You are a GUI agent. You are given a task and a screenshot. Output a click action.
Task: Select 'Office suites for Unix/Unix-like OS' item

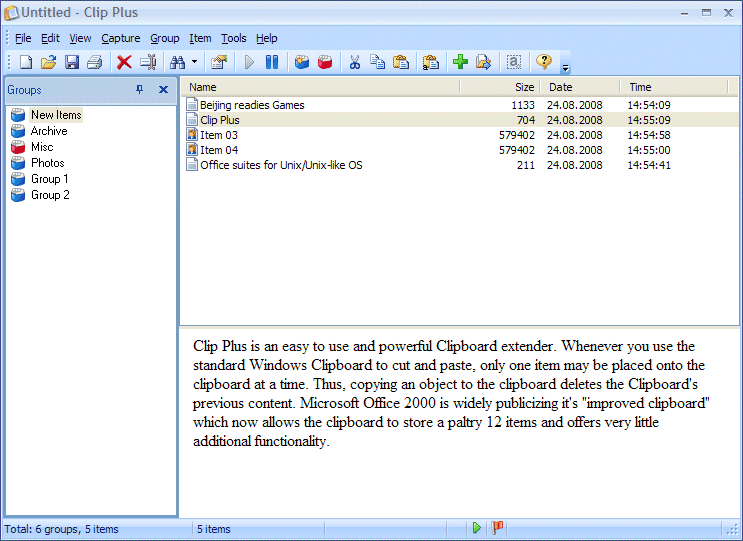point(459,165)
